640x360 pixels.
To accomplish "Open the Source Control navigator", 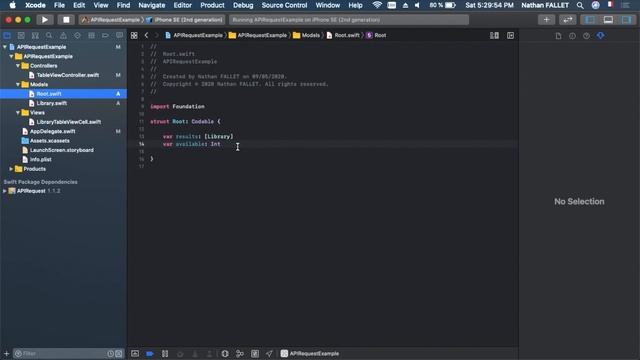I will pos(21,36).
